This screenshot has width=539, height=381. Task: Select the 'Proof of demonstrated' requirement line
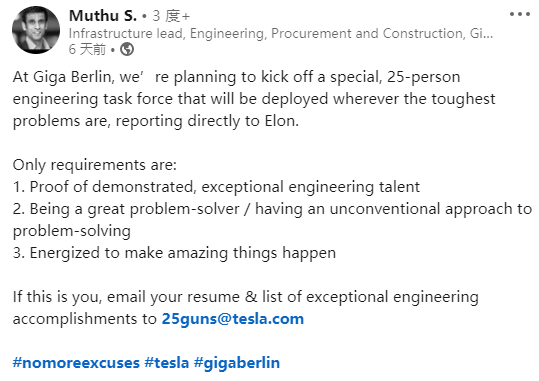pyautogui.click(x=216, y=187)
